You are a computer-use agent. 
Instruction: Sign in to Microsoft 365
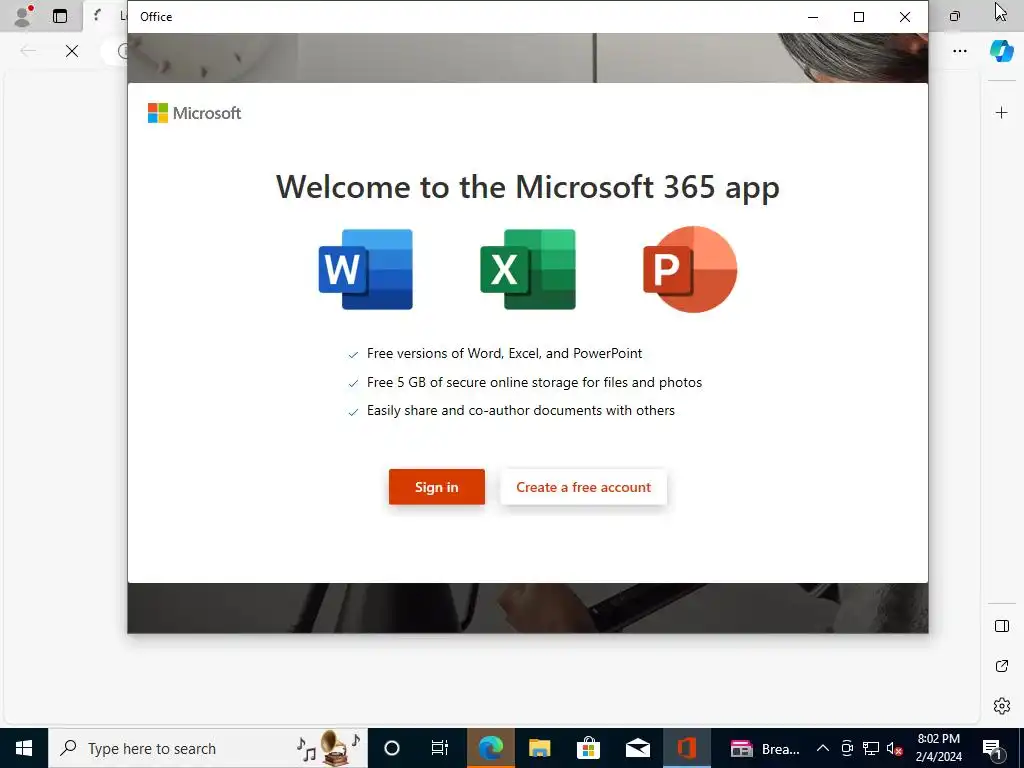pyautogui.click(x=437, y=487)
